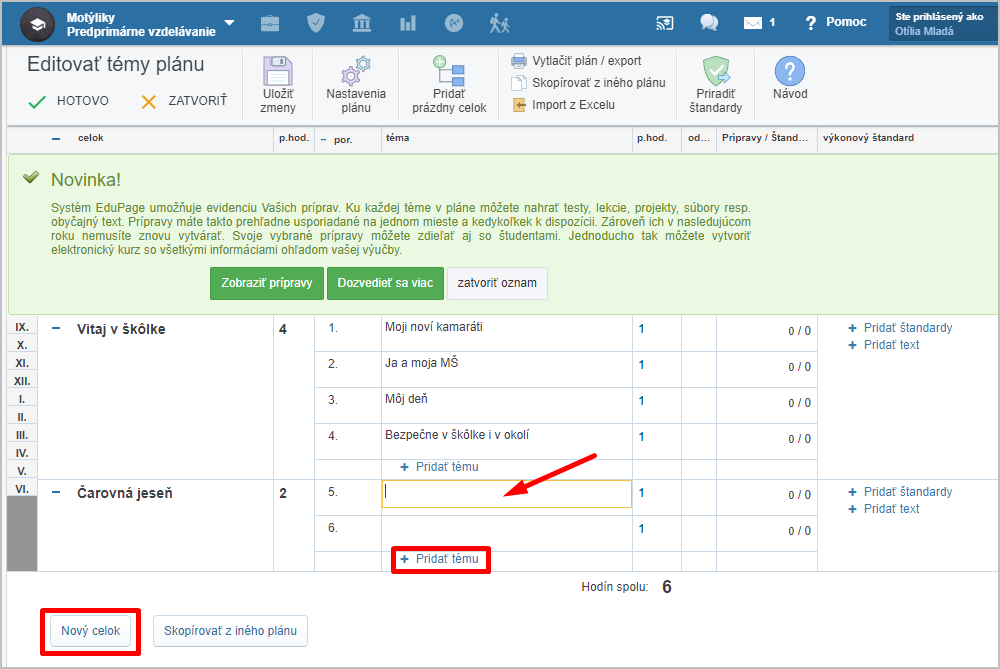Click Vytlačiť plán / export
Image resolution: width=1000 pixels, height=669 pixels.
point(577,61)
